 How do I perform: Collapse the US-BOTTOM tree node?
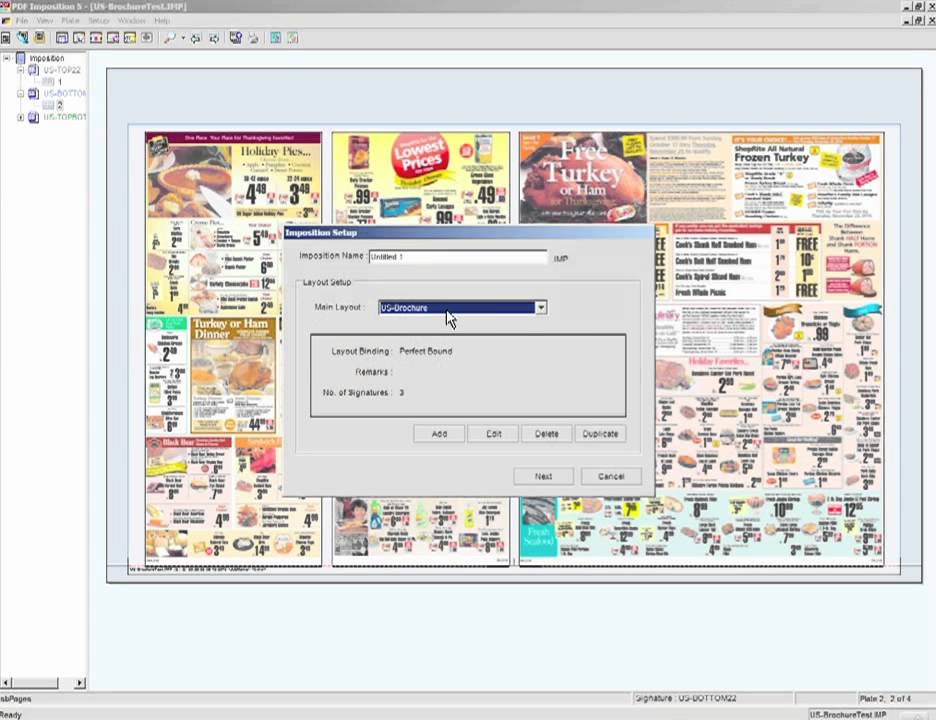pyautogui.click(x=20, y=94)
